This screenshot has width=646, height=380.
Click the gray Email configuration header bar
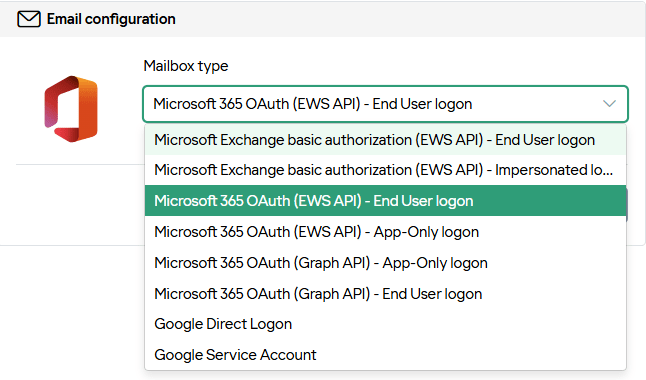[x=323, y=19]
